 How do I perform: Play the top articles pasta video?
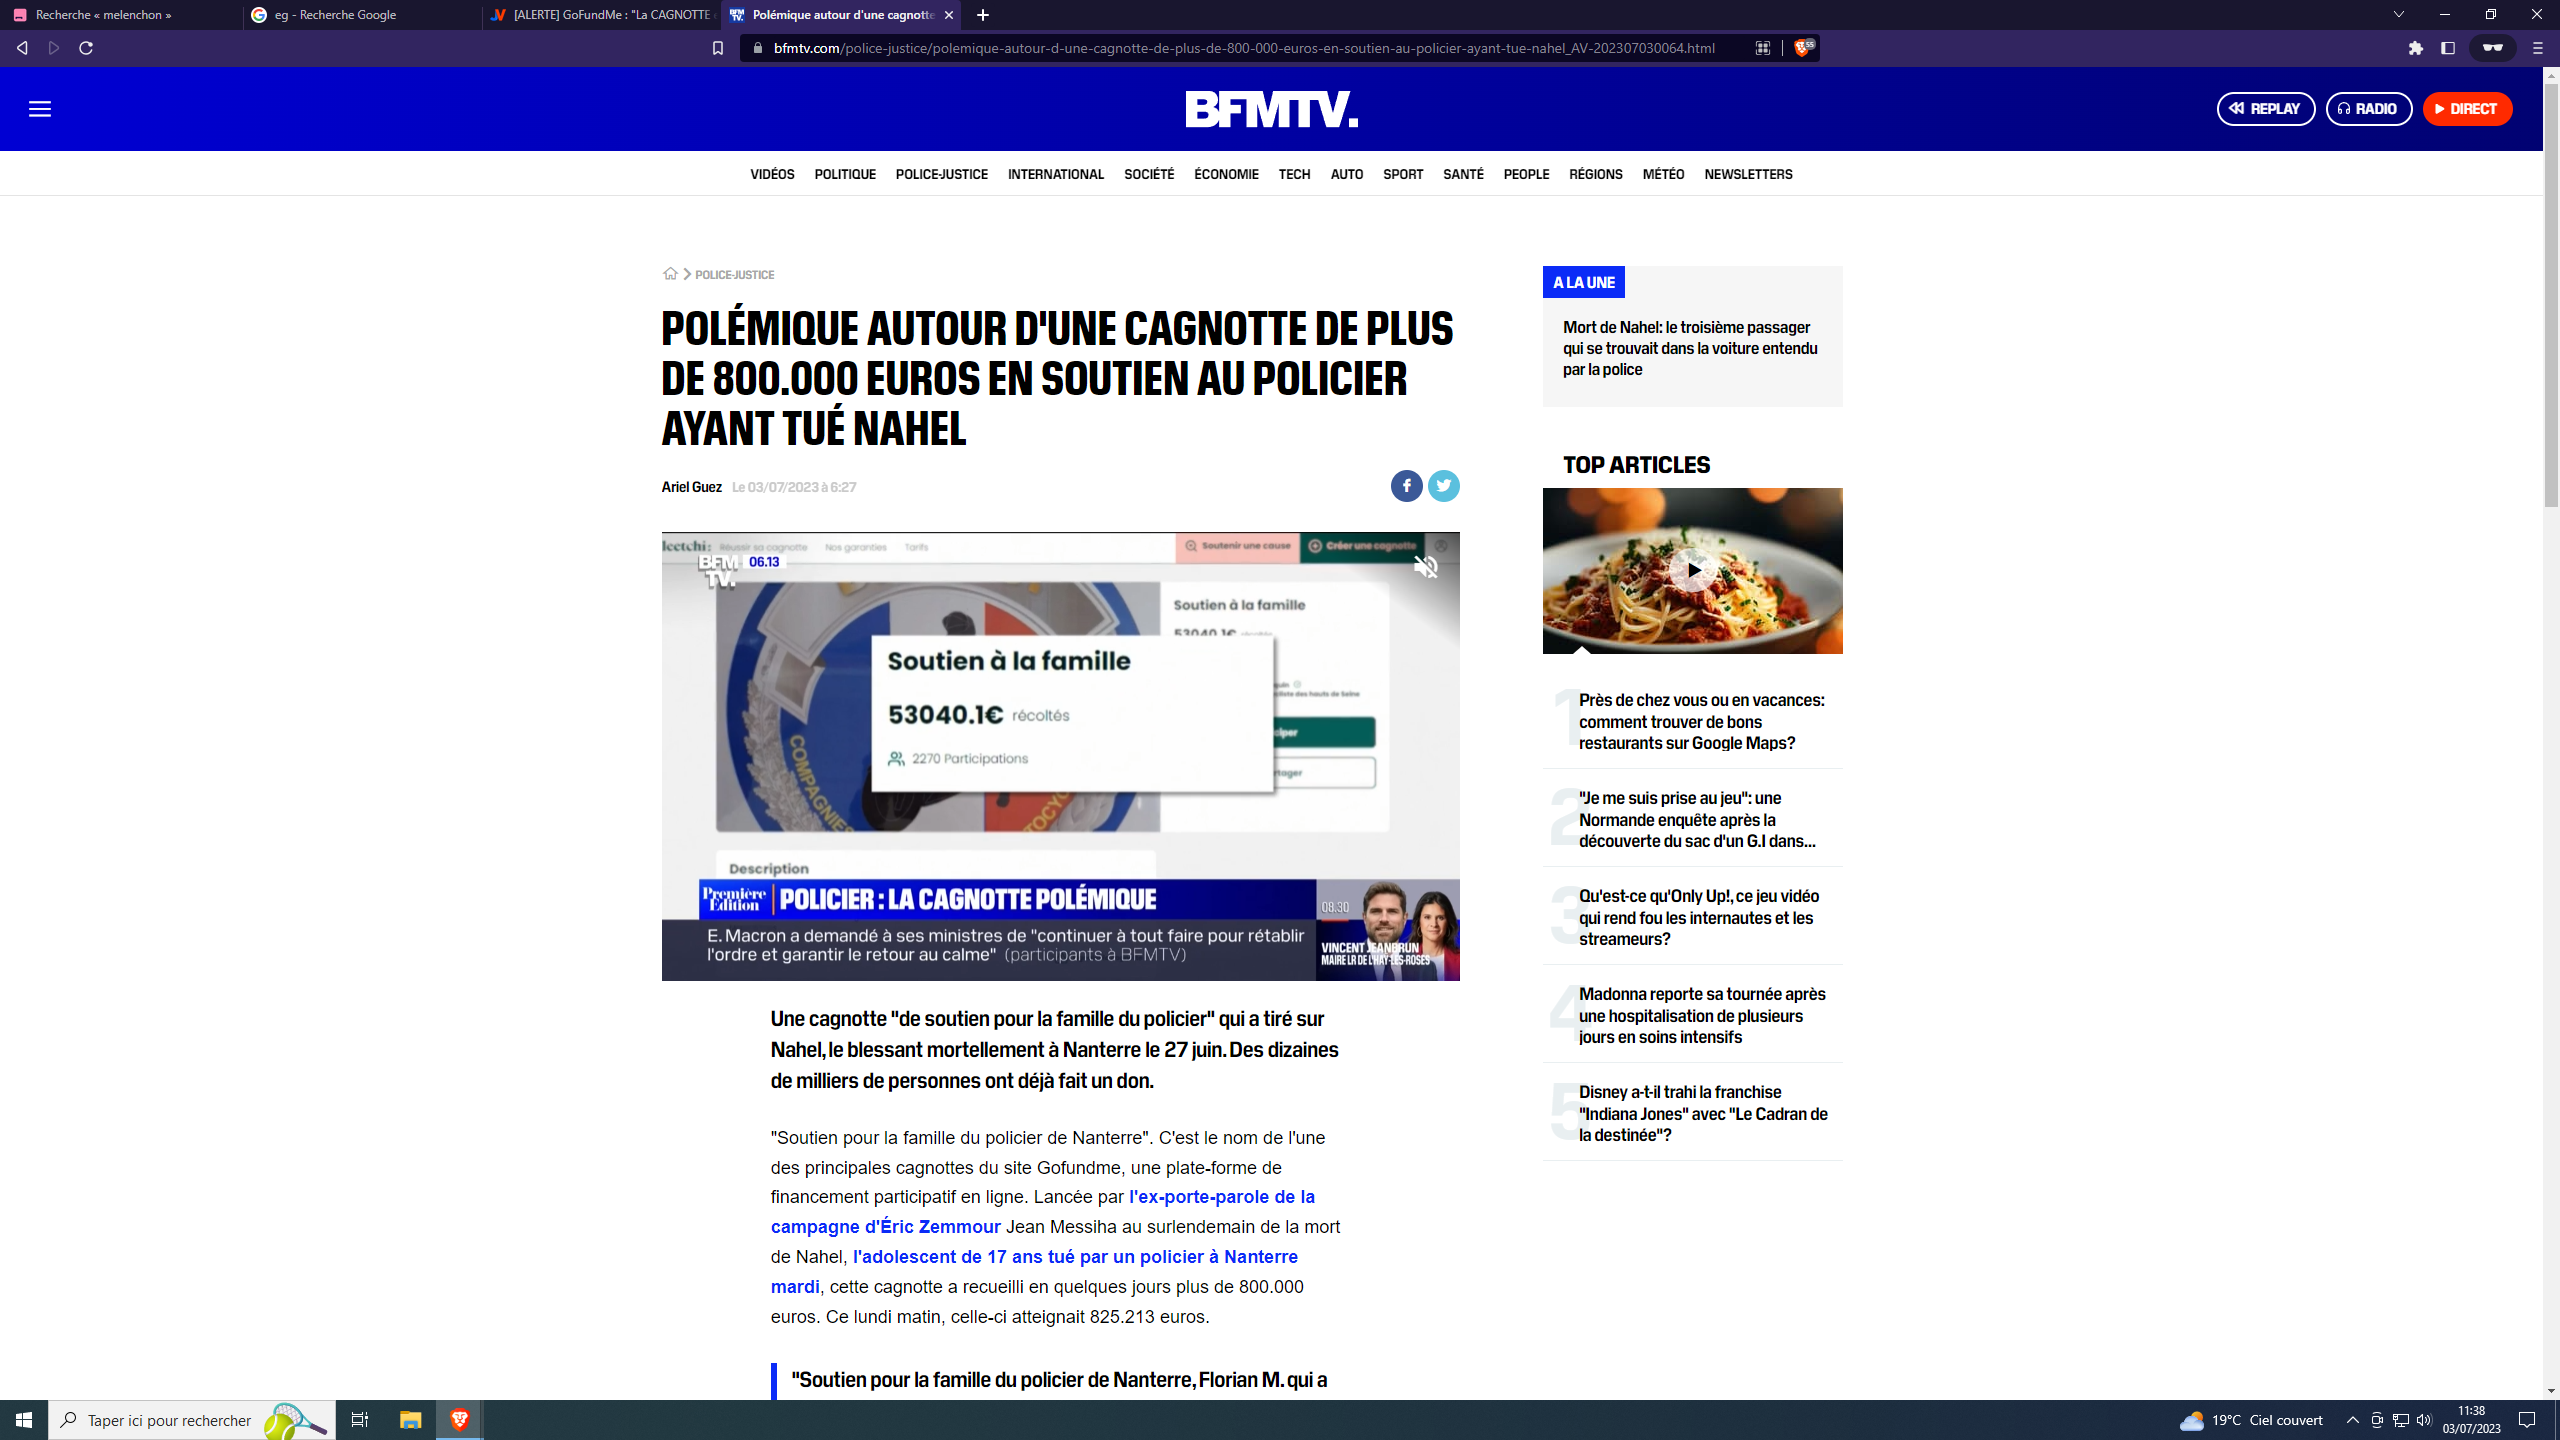[x=1693, y=570]
